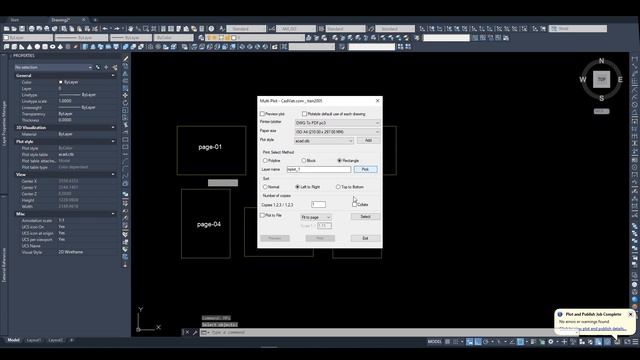Screen dimensions: 640x360
Task: Switch to the Model tab
Action: click(x=13, y=340)
